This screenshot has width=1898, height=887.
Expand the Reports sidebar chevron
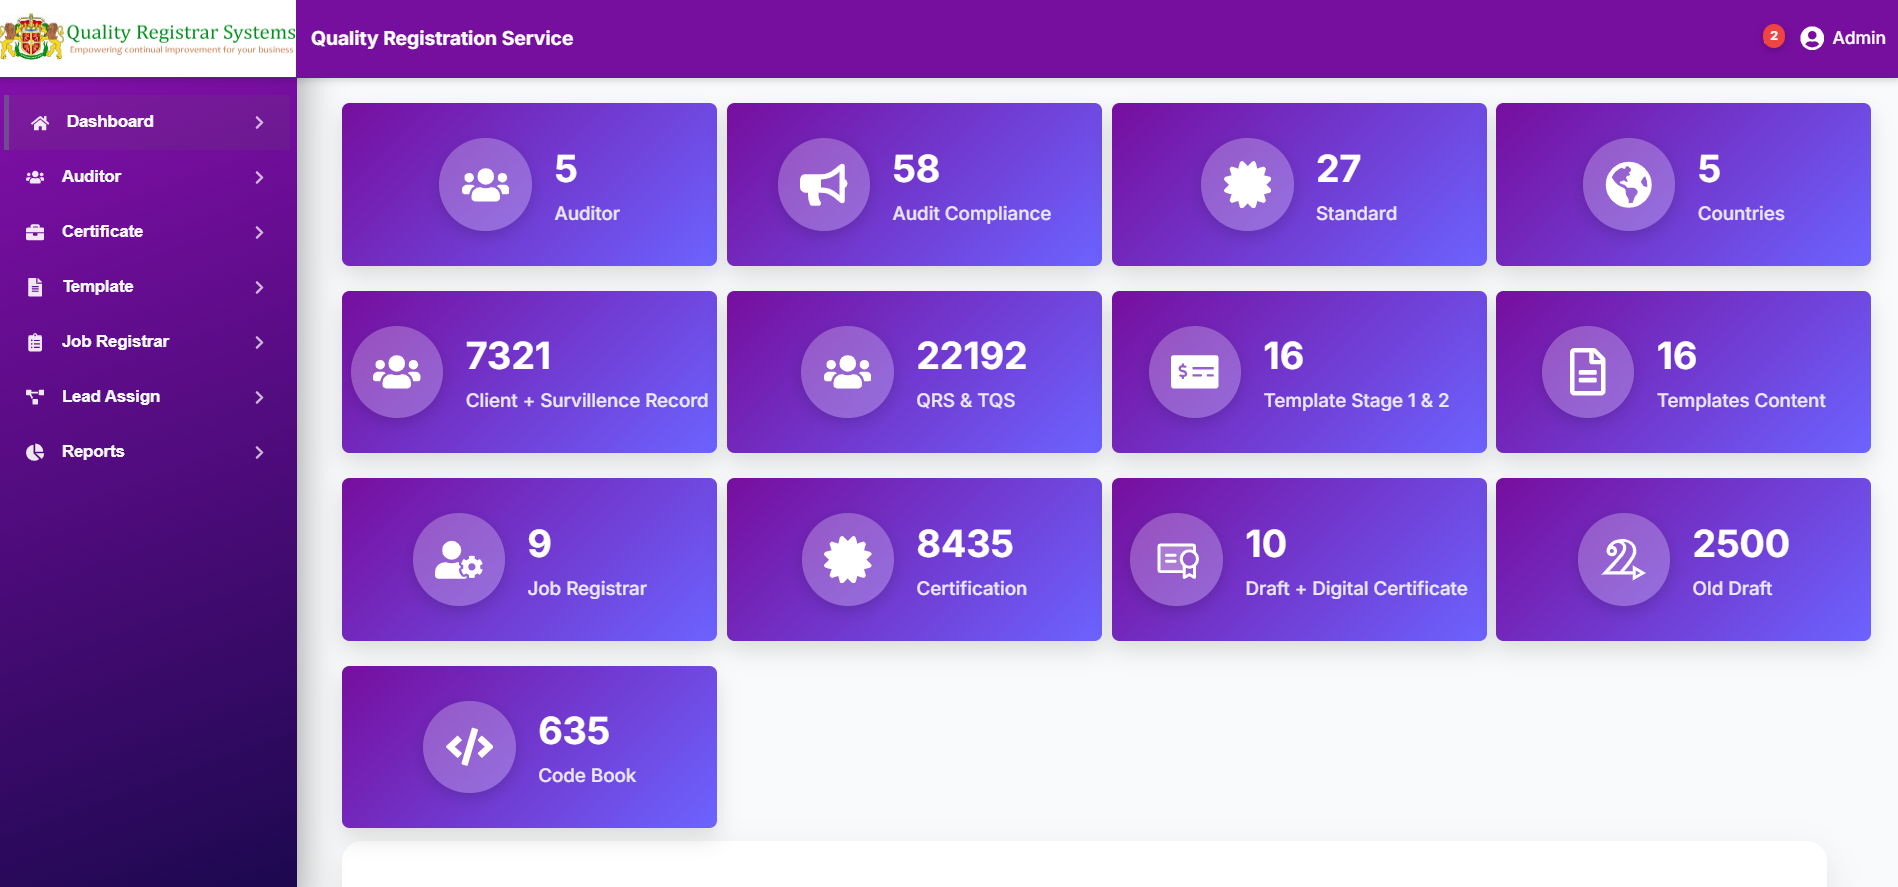[x=259, y=452]
